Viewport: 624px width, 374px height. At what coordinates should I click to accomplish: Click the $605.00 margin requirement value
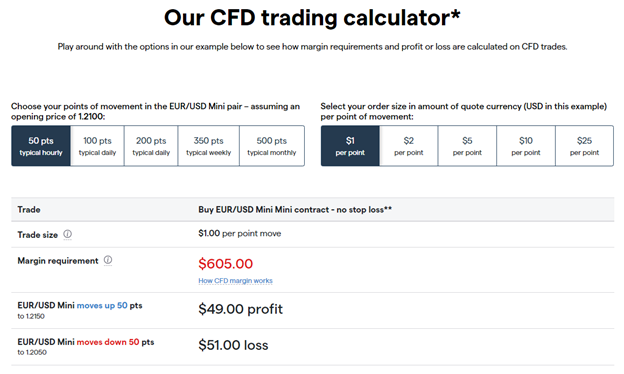pyautogui.click(x=226, y=264)
